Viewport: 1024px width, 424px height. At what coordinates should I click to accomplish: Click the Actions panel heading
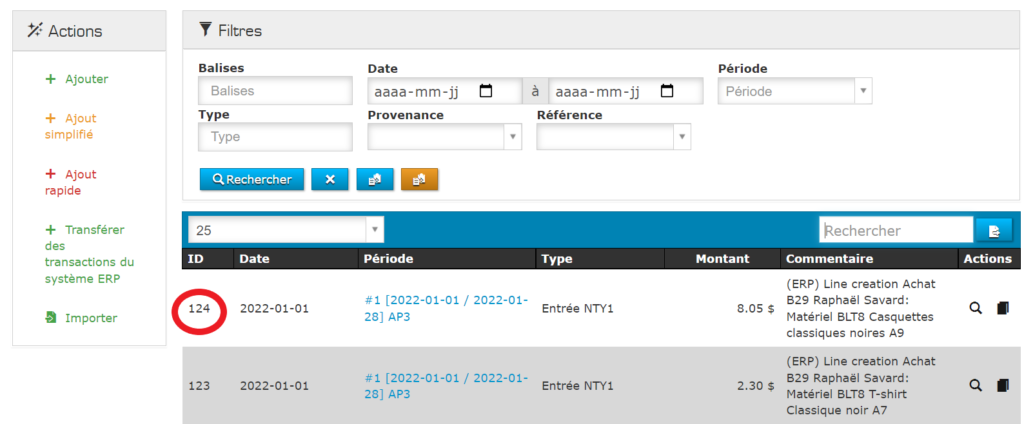click(x=65, y=31)
